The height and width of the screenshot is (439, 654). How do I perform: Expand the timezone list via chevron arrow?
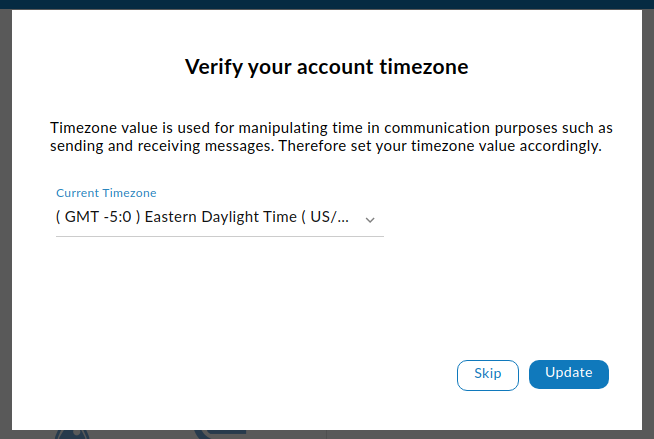[370, 220]
